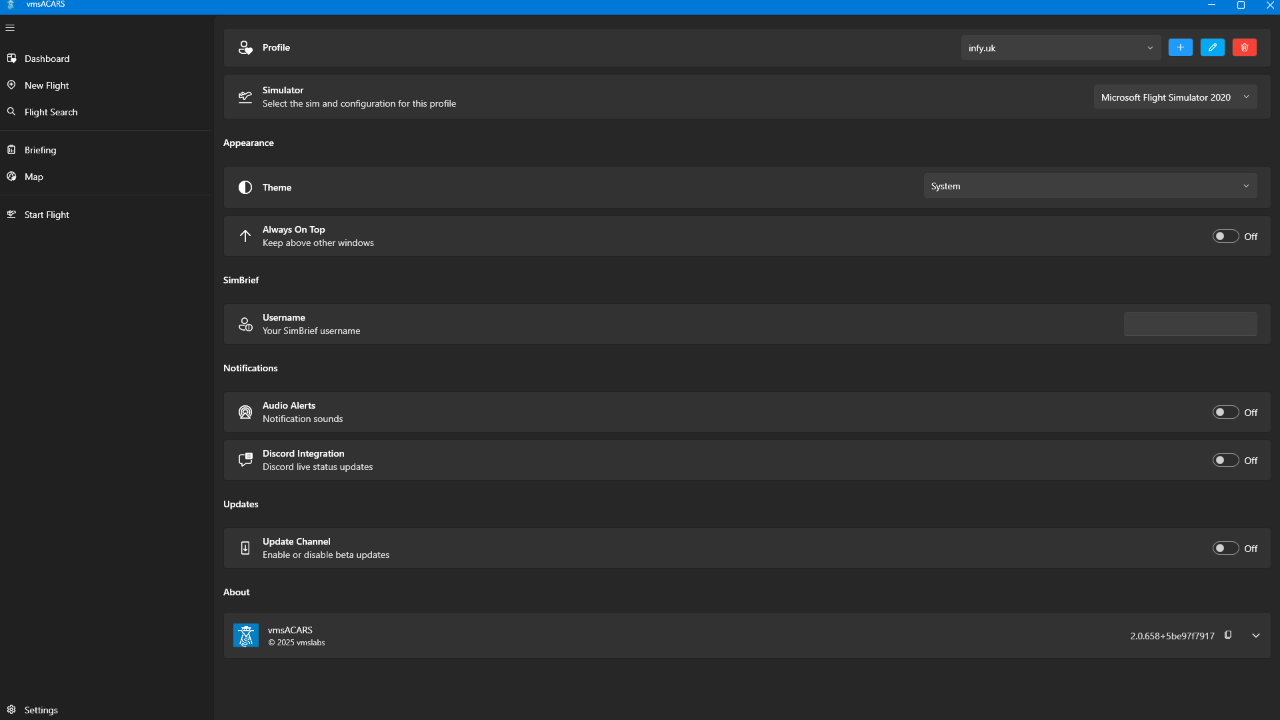Open Flight Search from sidebar
This screenshot has width=1280, height=720.
(50, 112)
